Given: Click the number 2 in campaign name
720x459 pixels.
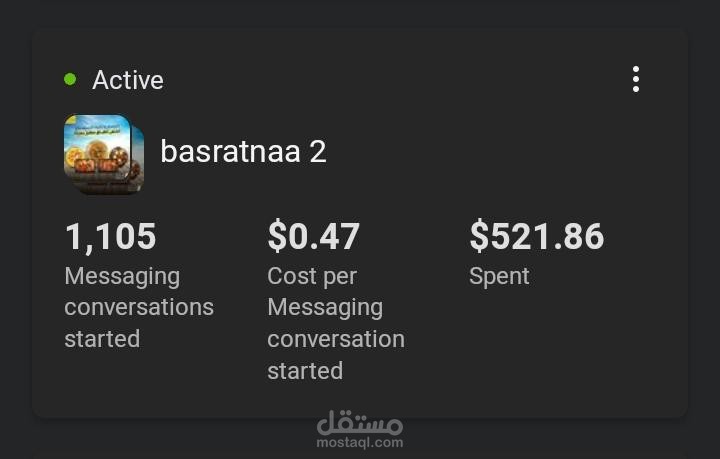Looking at the screenshot, I should 317,152.
